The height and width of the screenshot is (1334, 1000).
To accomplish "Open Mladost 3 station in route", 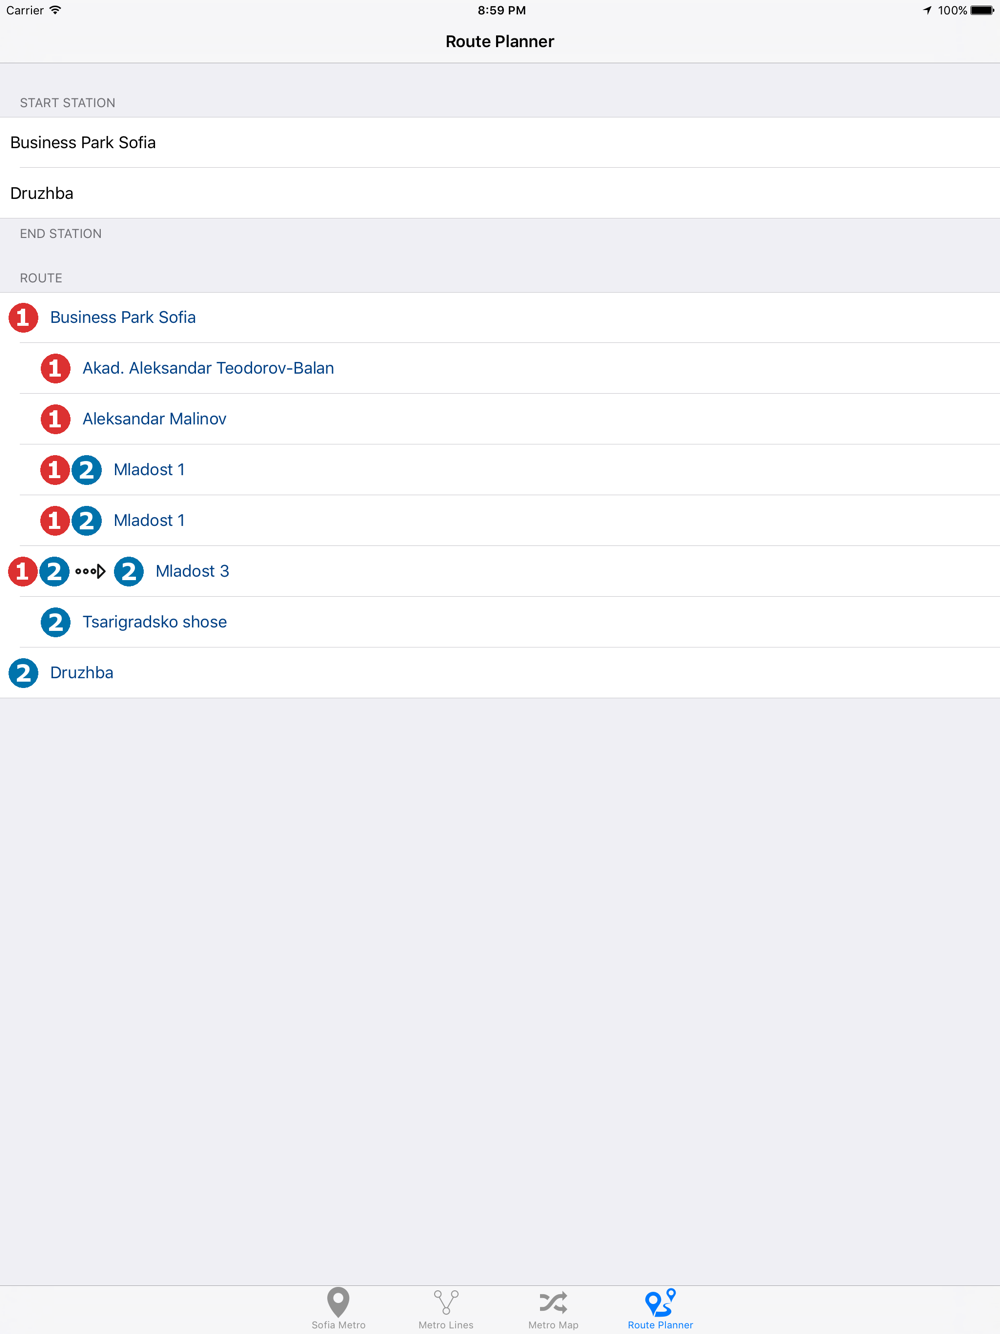I will coord(500,571).
